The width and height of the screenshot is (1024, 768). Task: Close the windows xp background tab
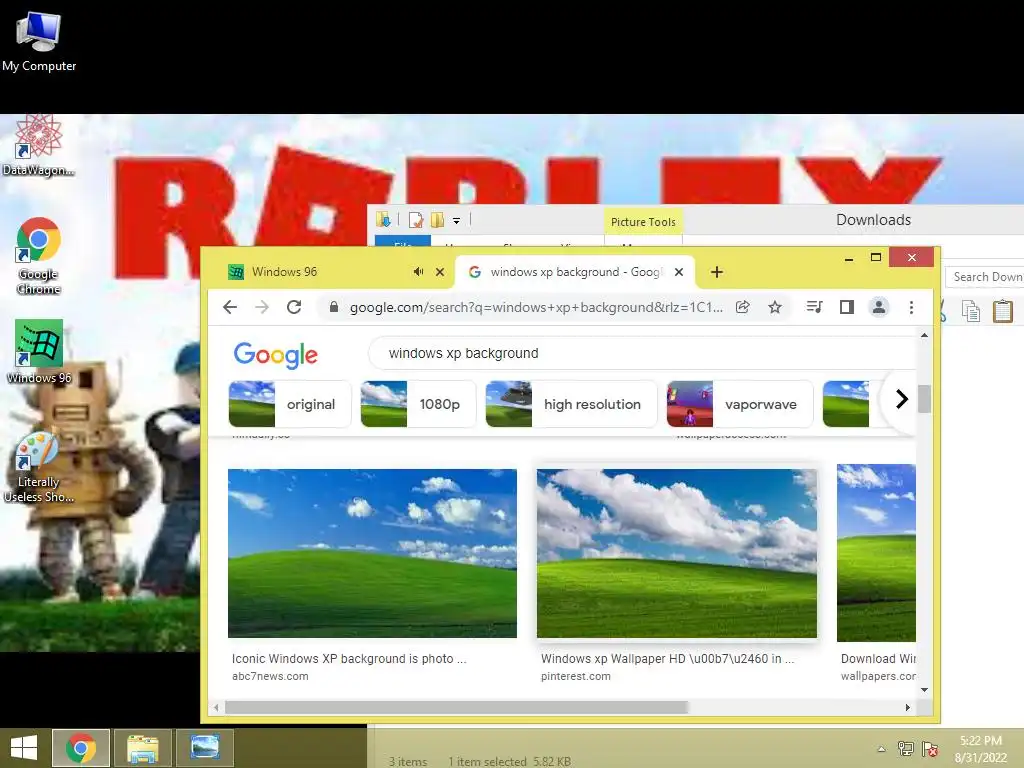coord(679,272)
